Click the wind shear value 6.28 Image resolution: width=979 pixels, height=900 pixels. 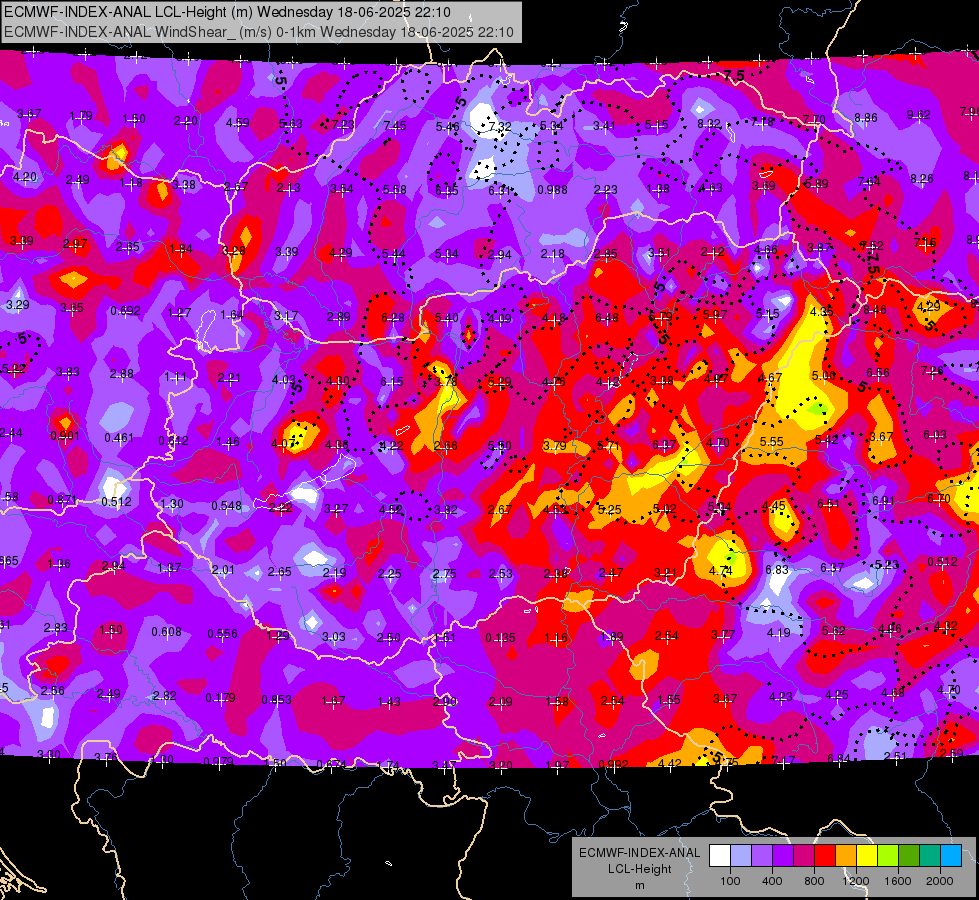(x=393, y=318)
